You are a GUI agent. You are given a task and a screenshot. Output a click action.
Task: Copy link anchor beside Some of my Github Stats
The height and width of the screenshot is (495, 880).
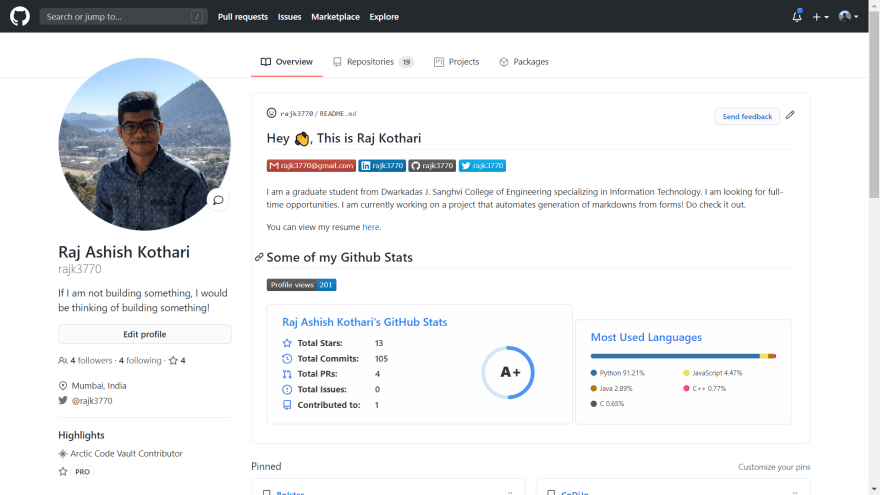tap(259, 257)
